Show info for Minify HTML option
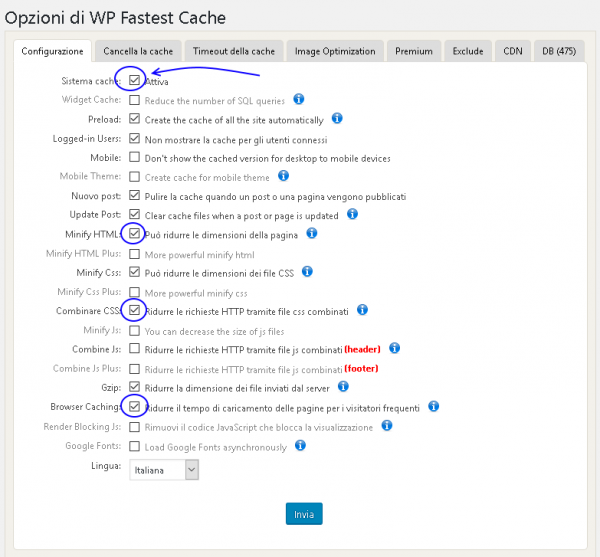Viewport: 600px width, 557px height. tap(311, 233)
